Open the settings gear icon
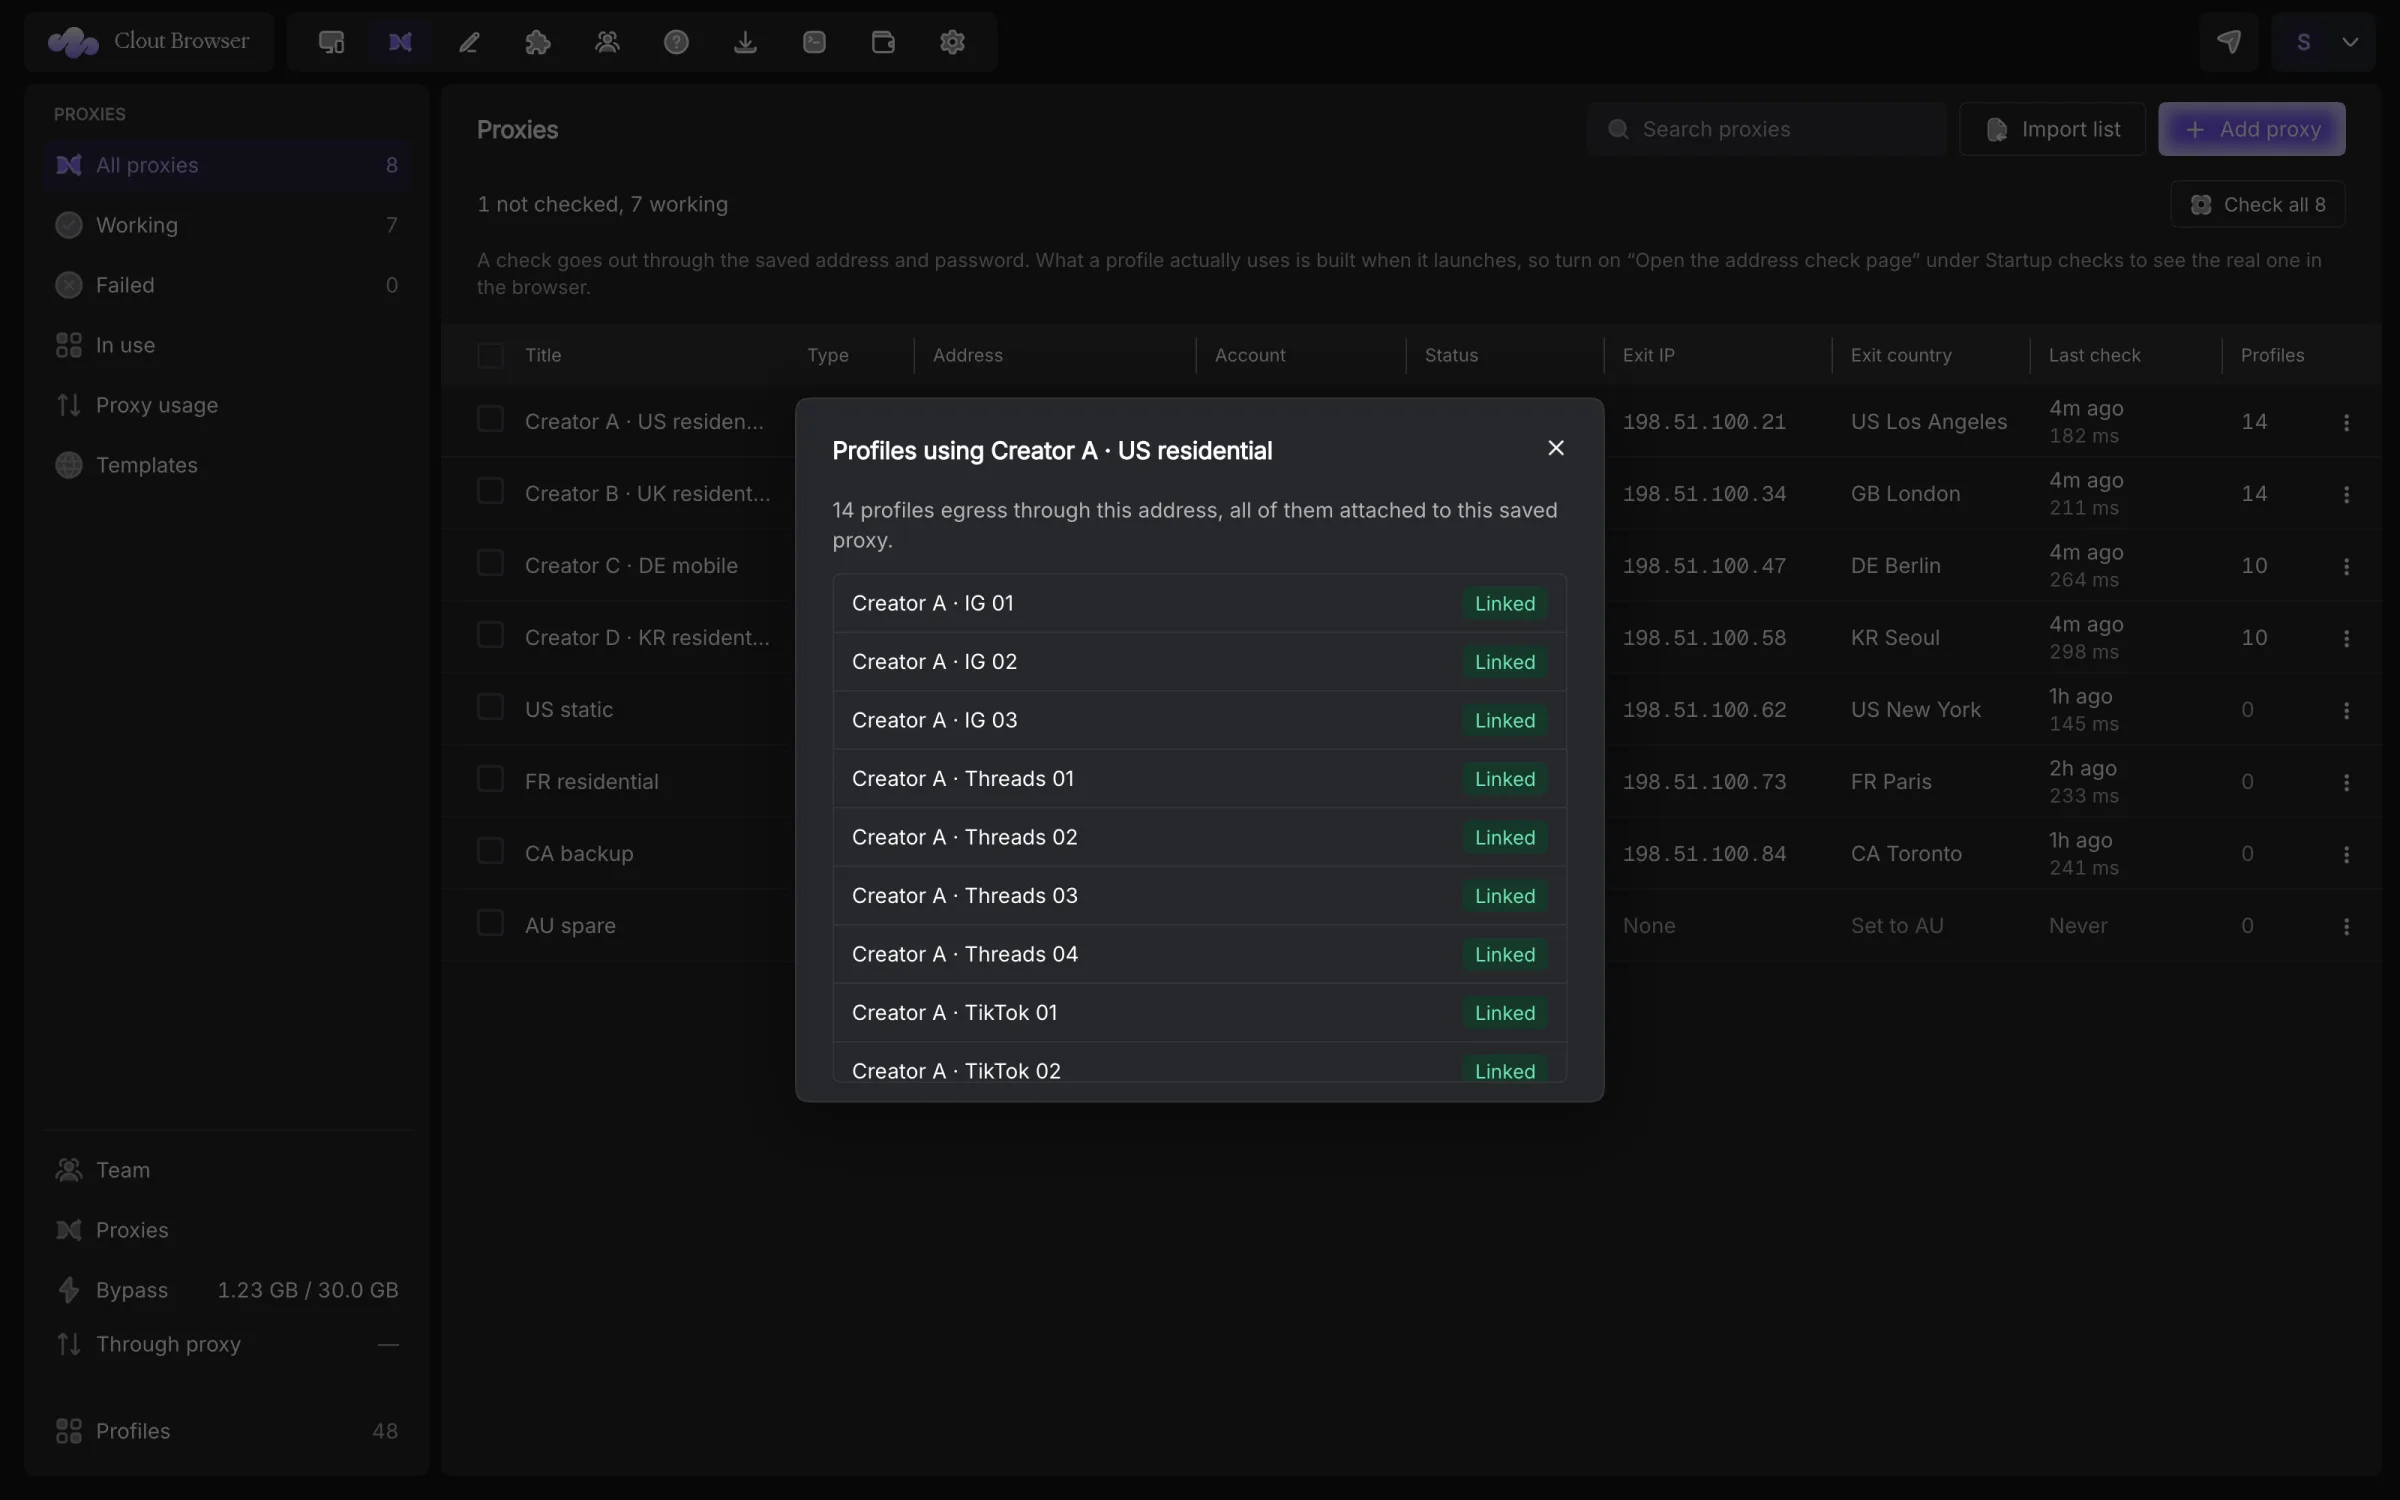Viewport: 2400px width, 1500px height. (x=952, y=42)
